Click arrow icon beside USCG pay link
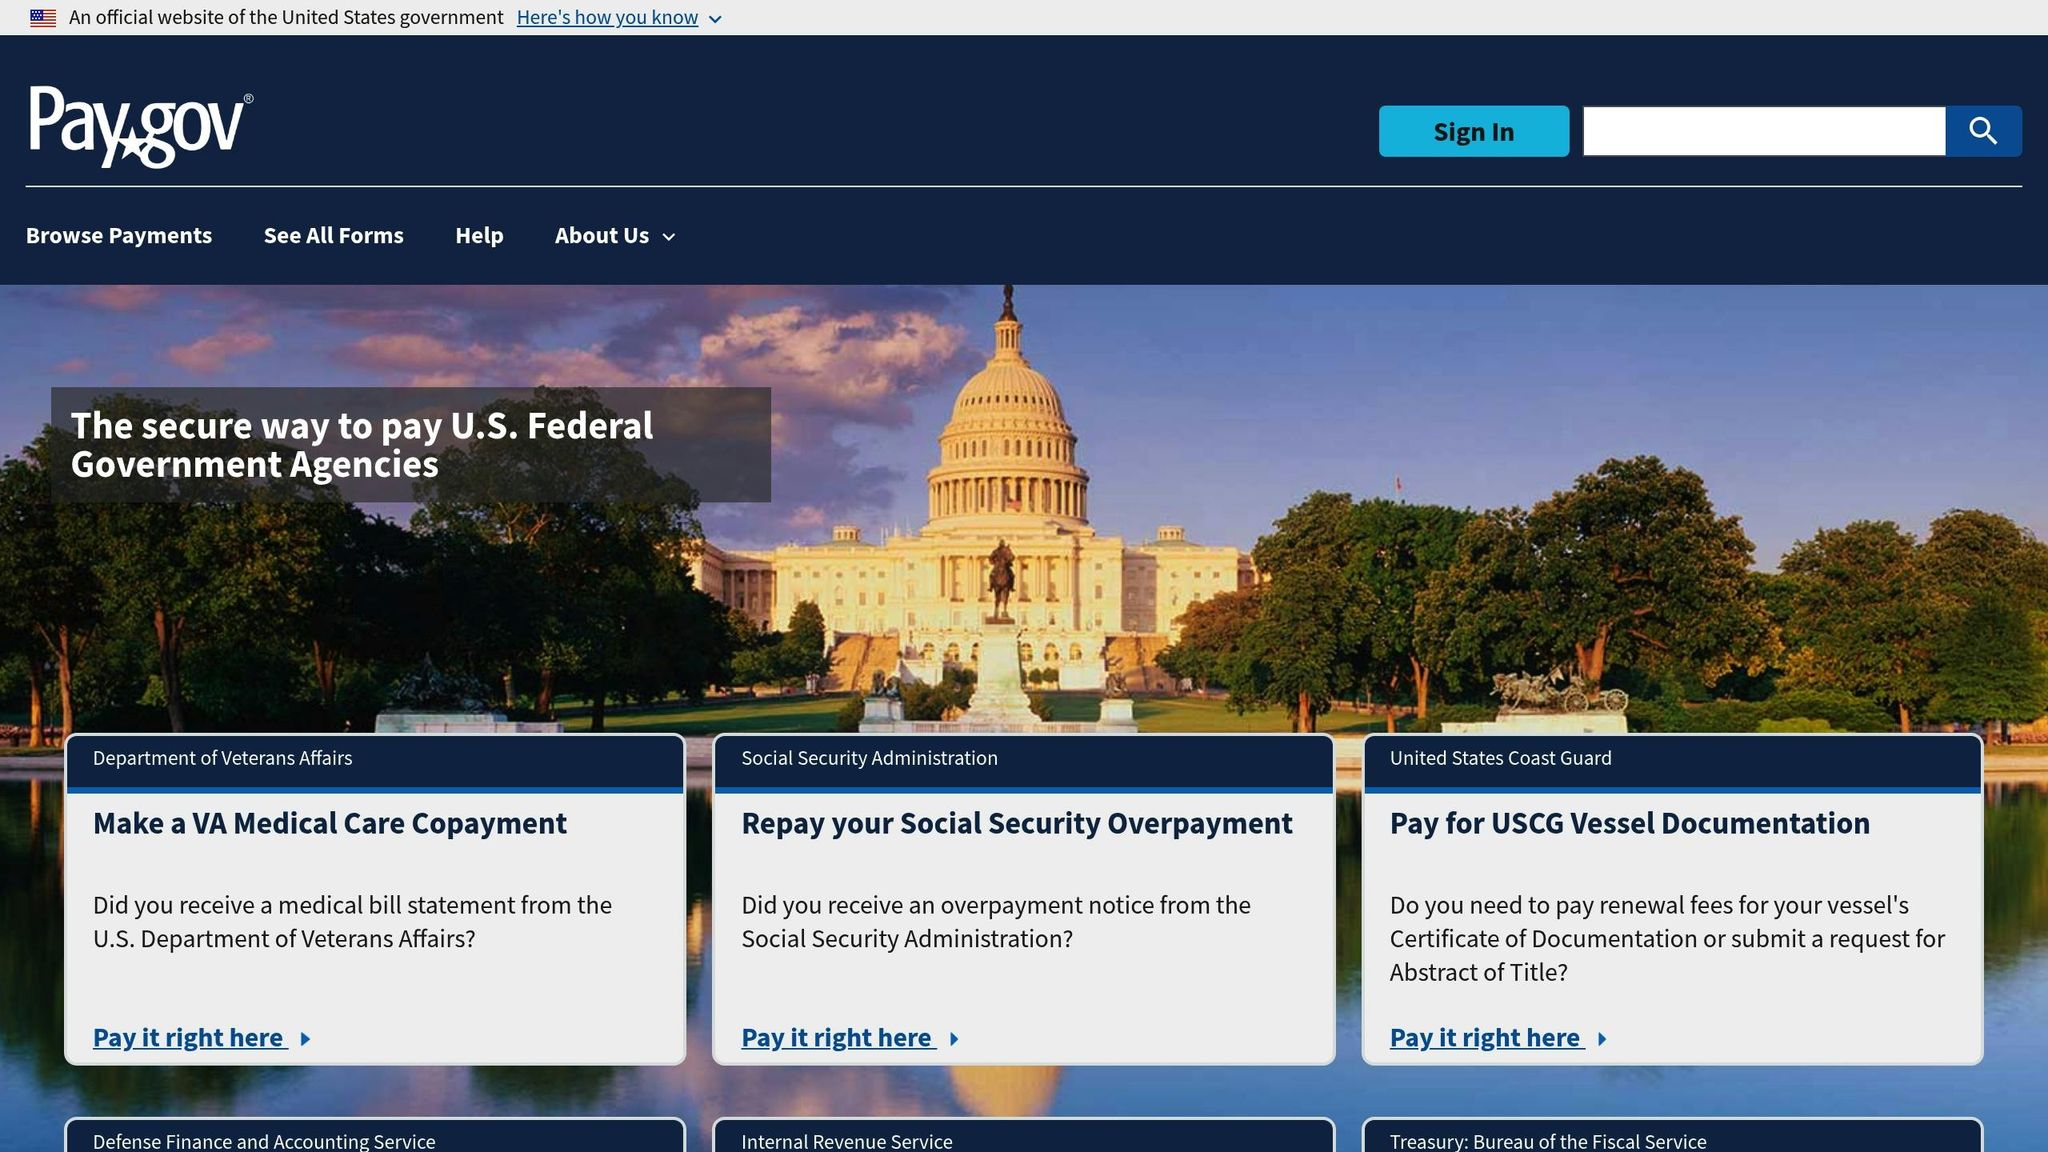Viewport: 2048px width, 1152px height. pyautogui.click(x=1602, y=1039)
